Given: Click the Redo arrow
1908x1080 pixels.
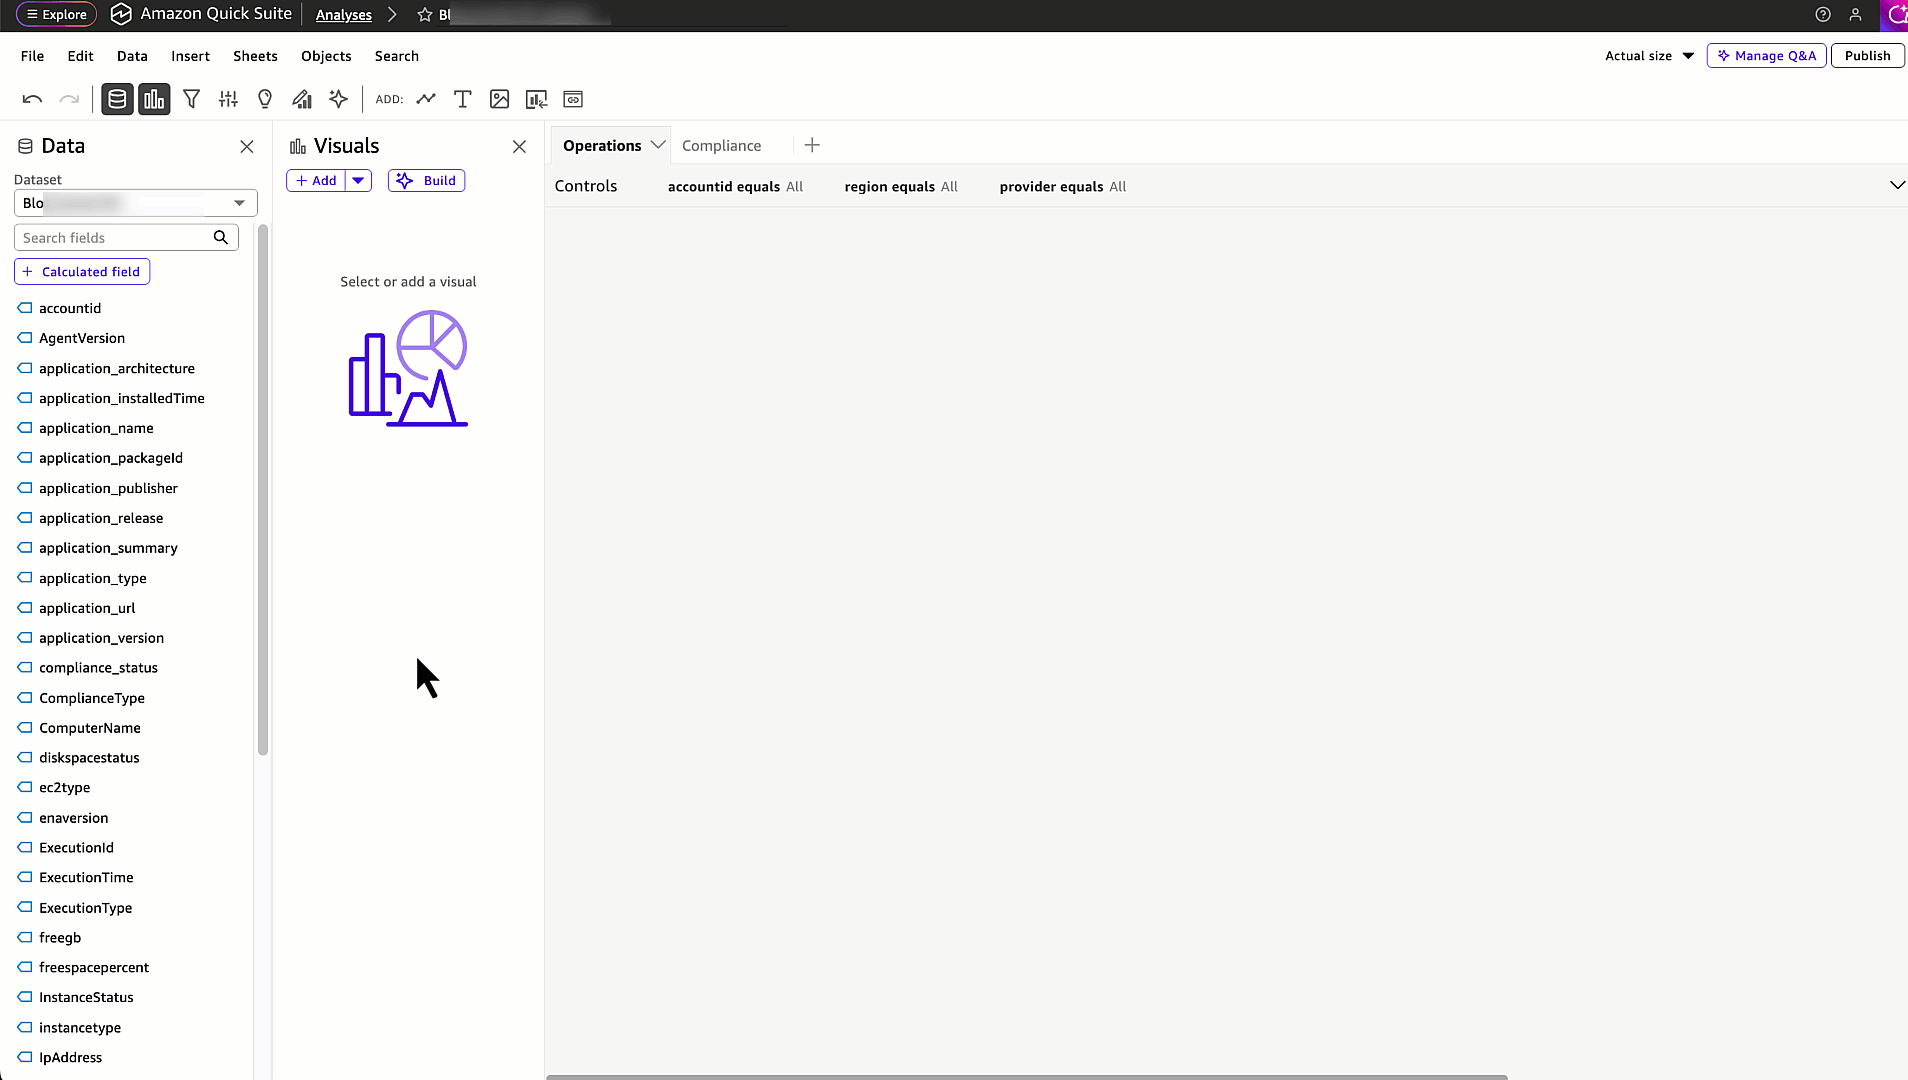Looking at the screenshot, I should [68, 99].
